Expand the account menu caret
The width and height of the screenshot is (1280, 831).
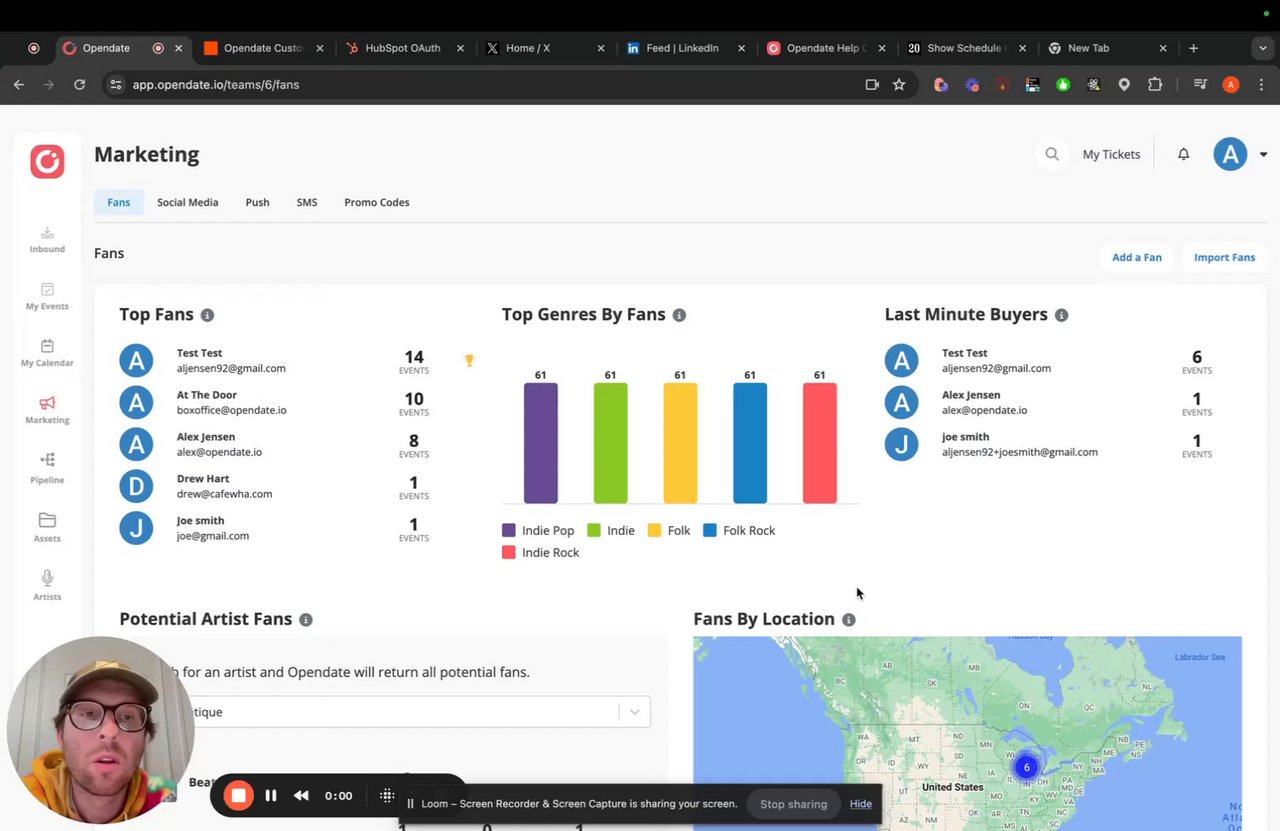click(x=1263, y=155)
